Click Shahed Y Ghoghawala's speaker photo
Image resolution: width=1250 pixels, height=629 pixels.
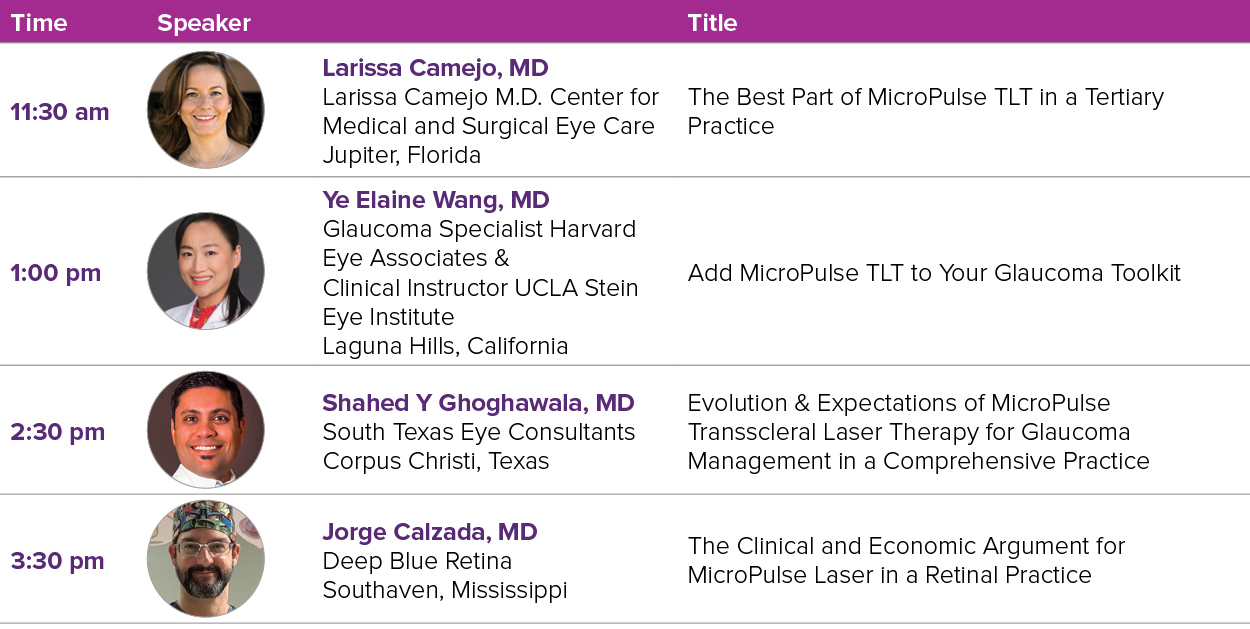[x=206, y=430]
